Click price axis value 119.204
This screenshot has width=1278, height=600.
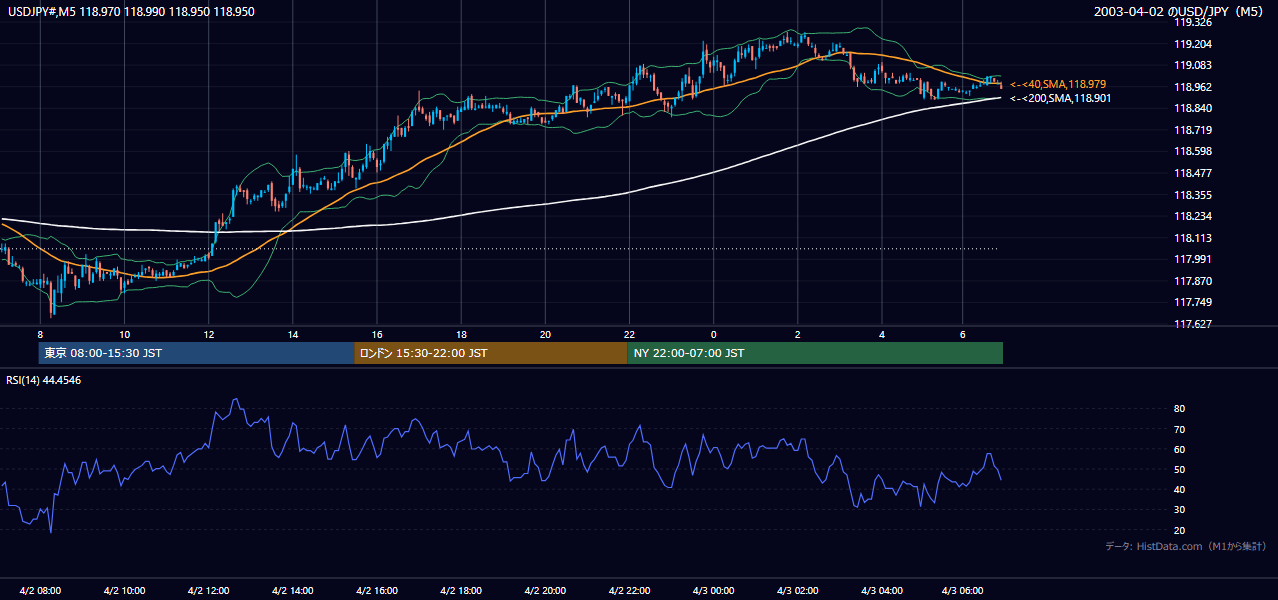(x=1193, y=44)
